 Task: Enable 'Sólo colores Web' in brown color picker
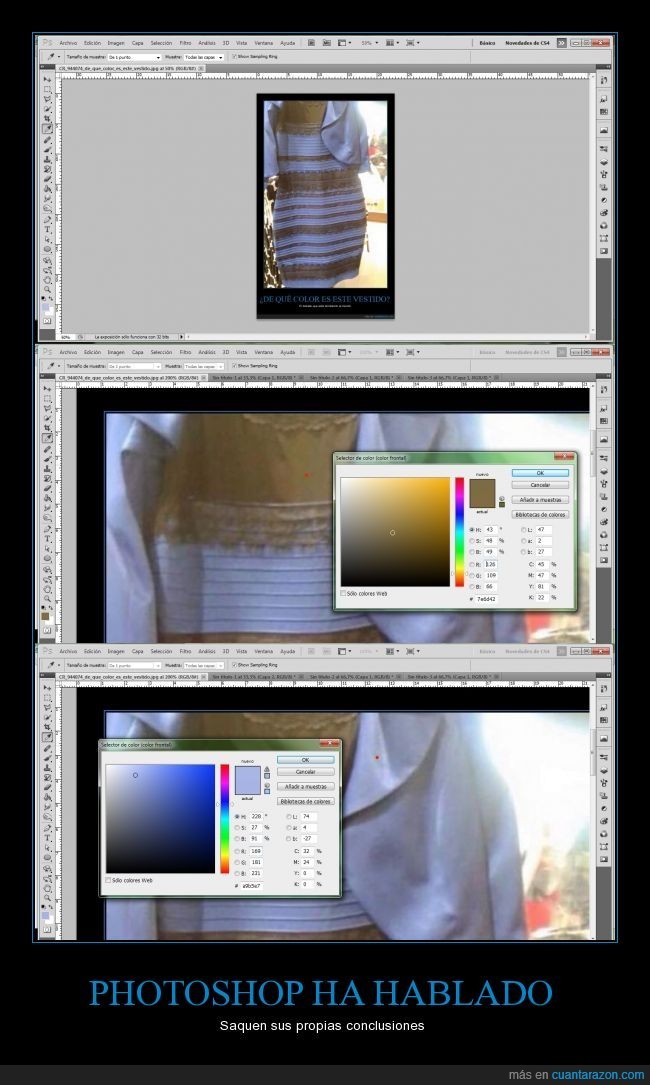pyautogui.click(x=344, y=593)
